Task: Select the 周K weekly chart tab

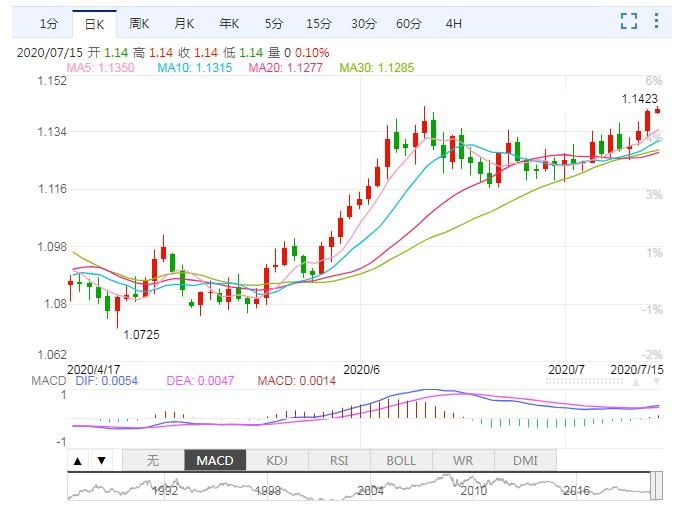Action: tap(140, 22)
